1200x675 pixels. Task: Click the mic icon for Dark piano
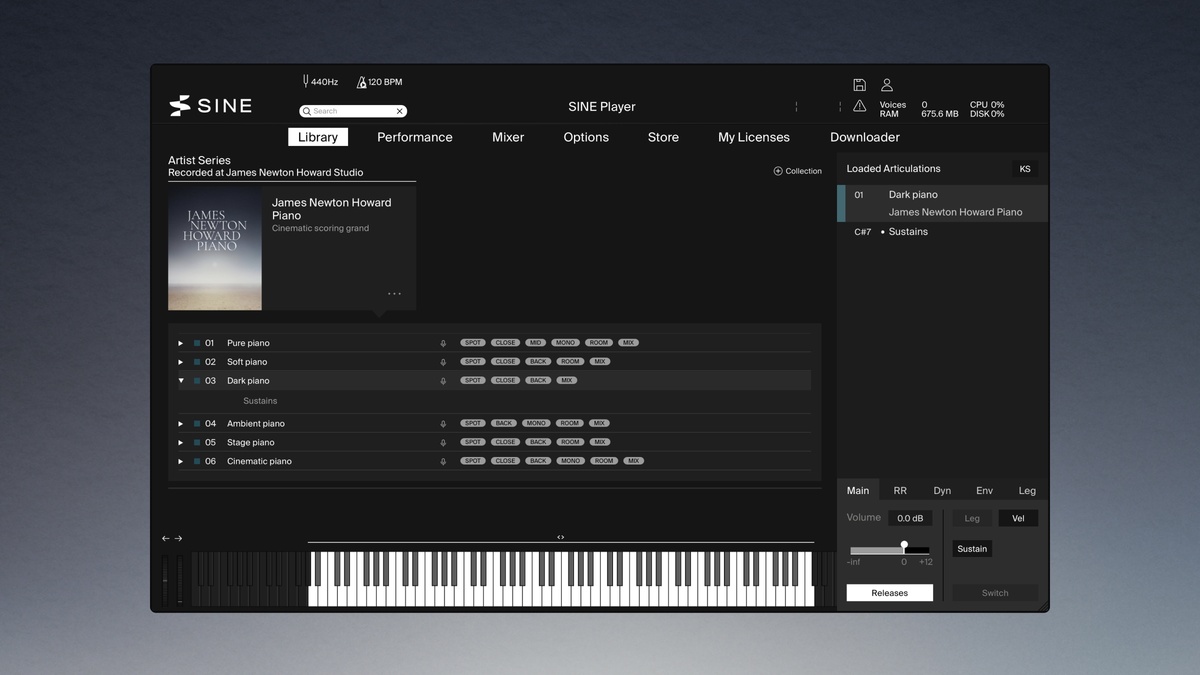[x=443, y=381]
